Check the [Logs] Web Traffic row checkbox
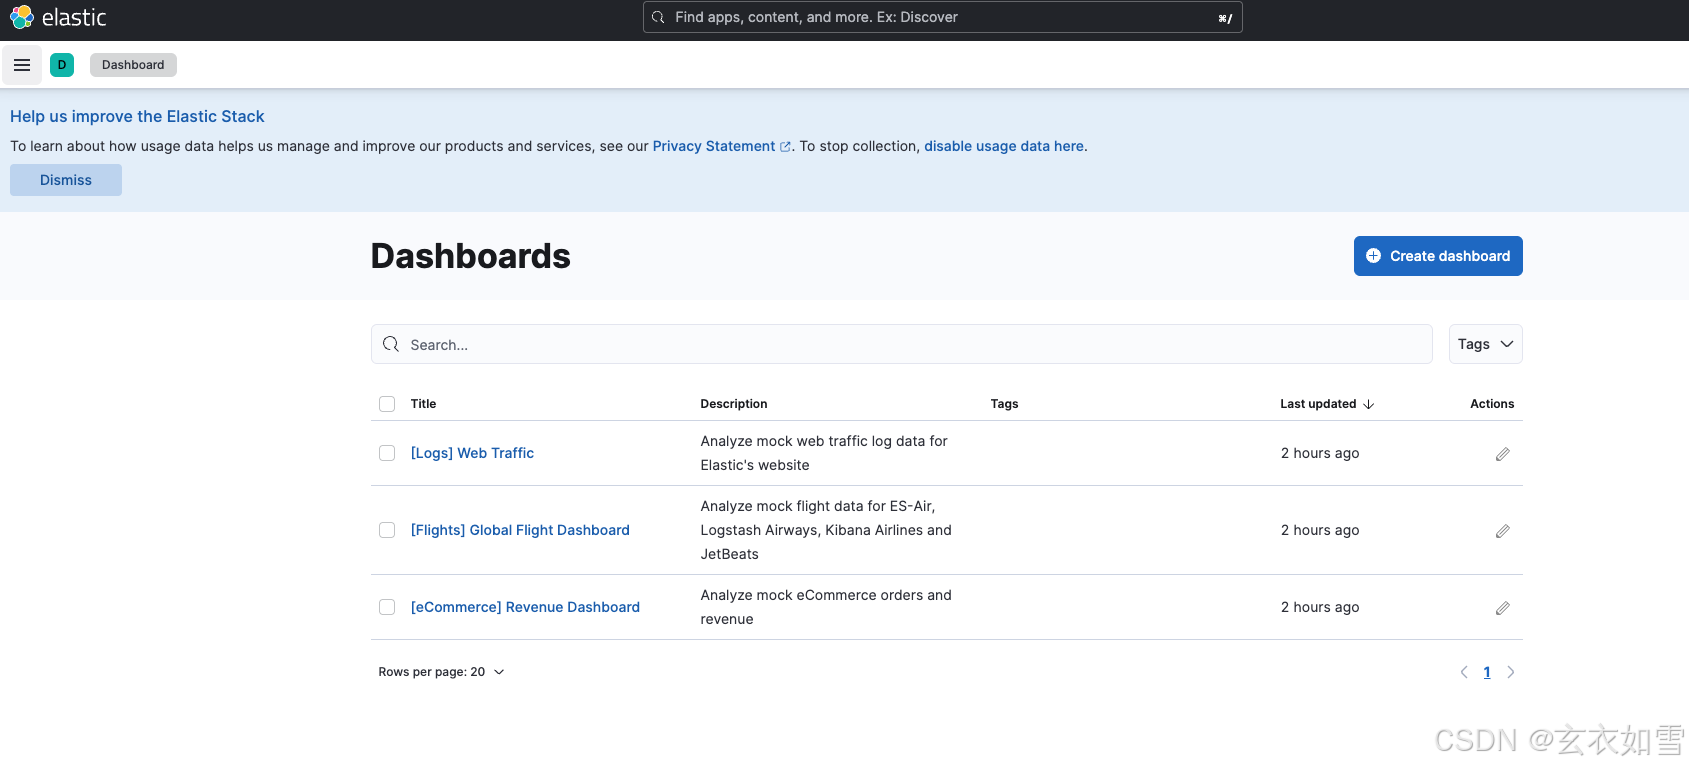Image resolution: width=1689 pixels, height=770 pixels. (x=387, y=453)
